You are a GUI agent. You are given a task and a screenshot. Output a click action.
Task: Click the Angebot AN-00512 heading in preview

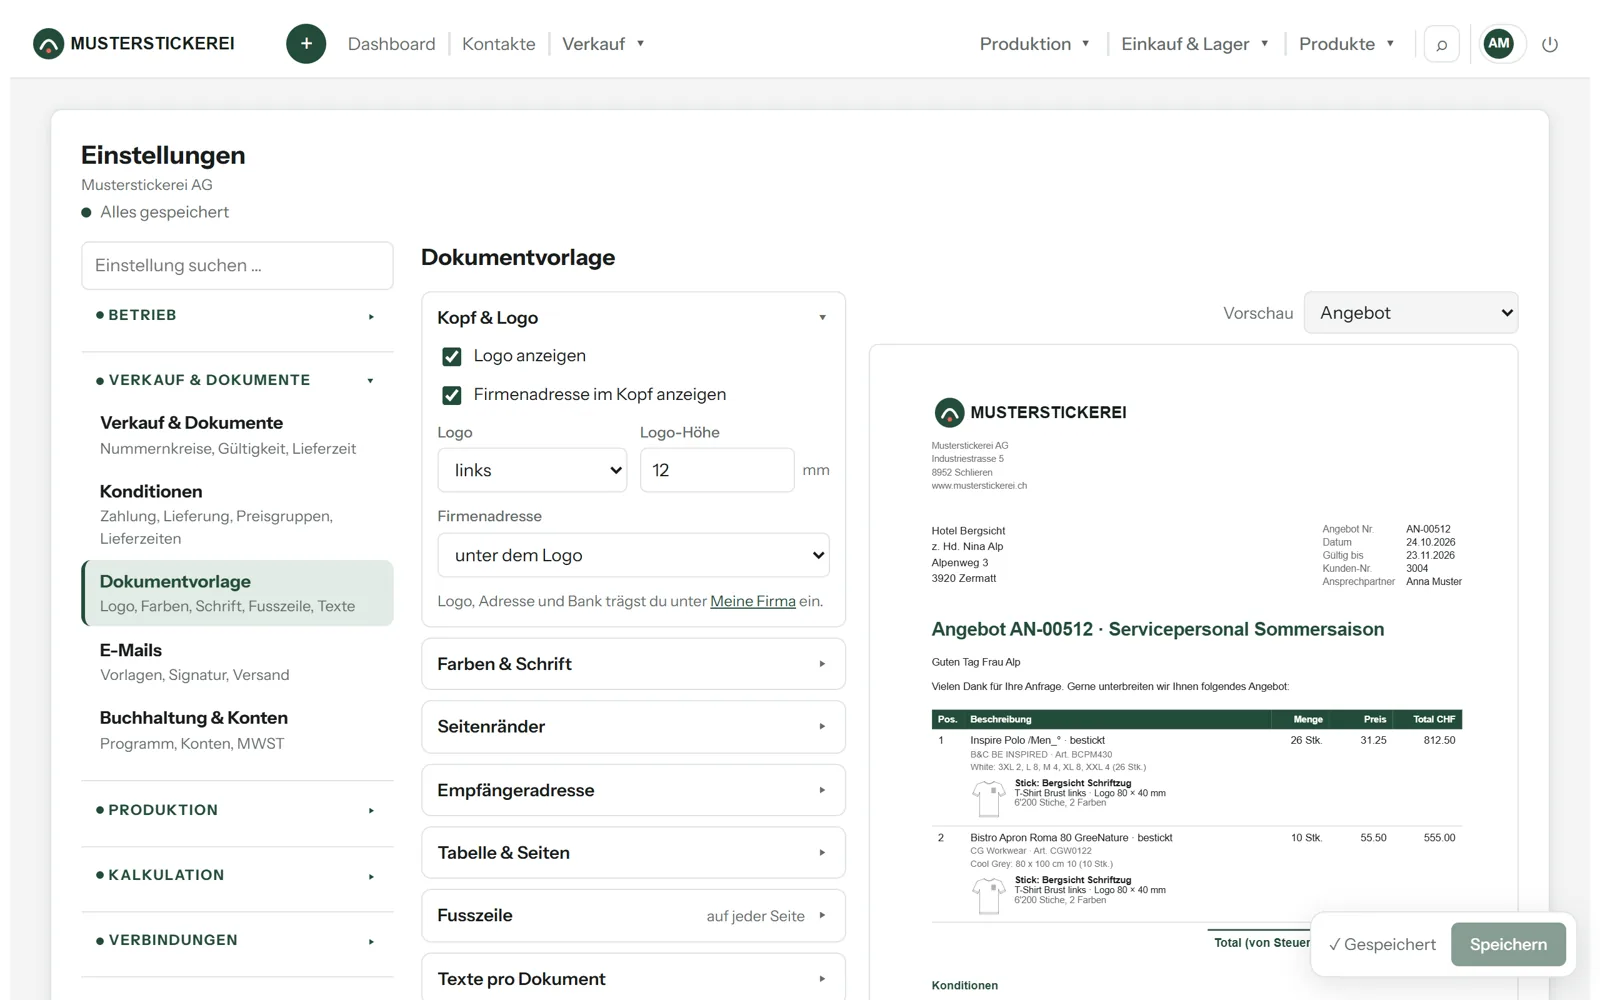tap(1157, 629)
